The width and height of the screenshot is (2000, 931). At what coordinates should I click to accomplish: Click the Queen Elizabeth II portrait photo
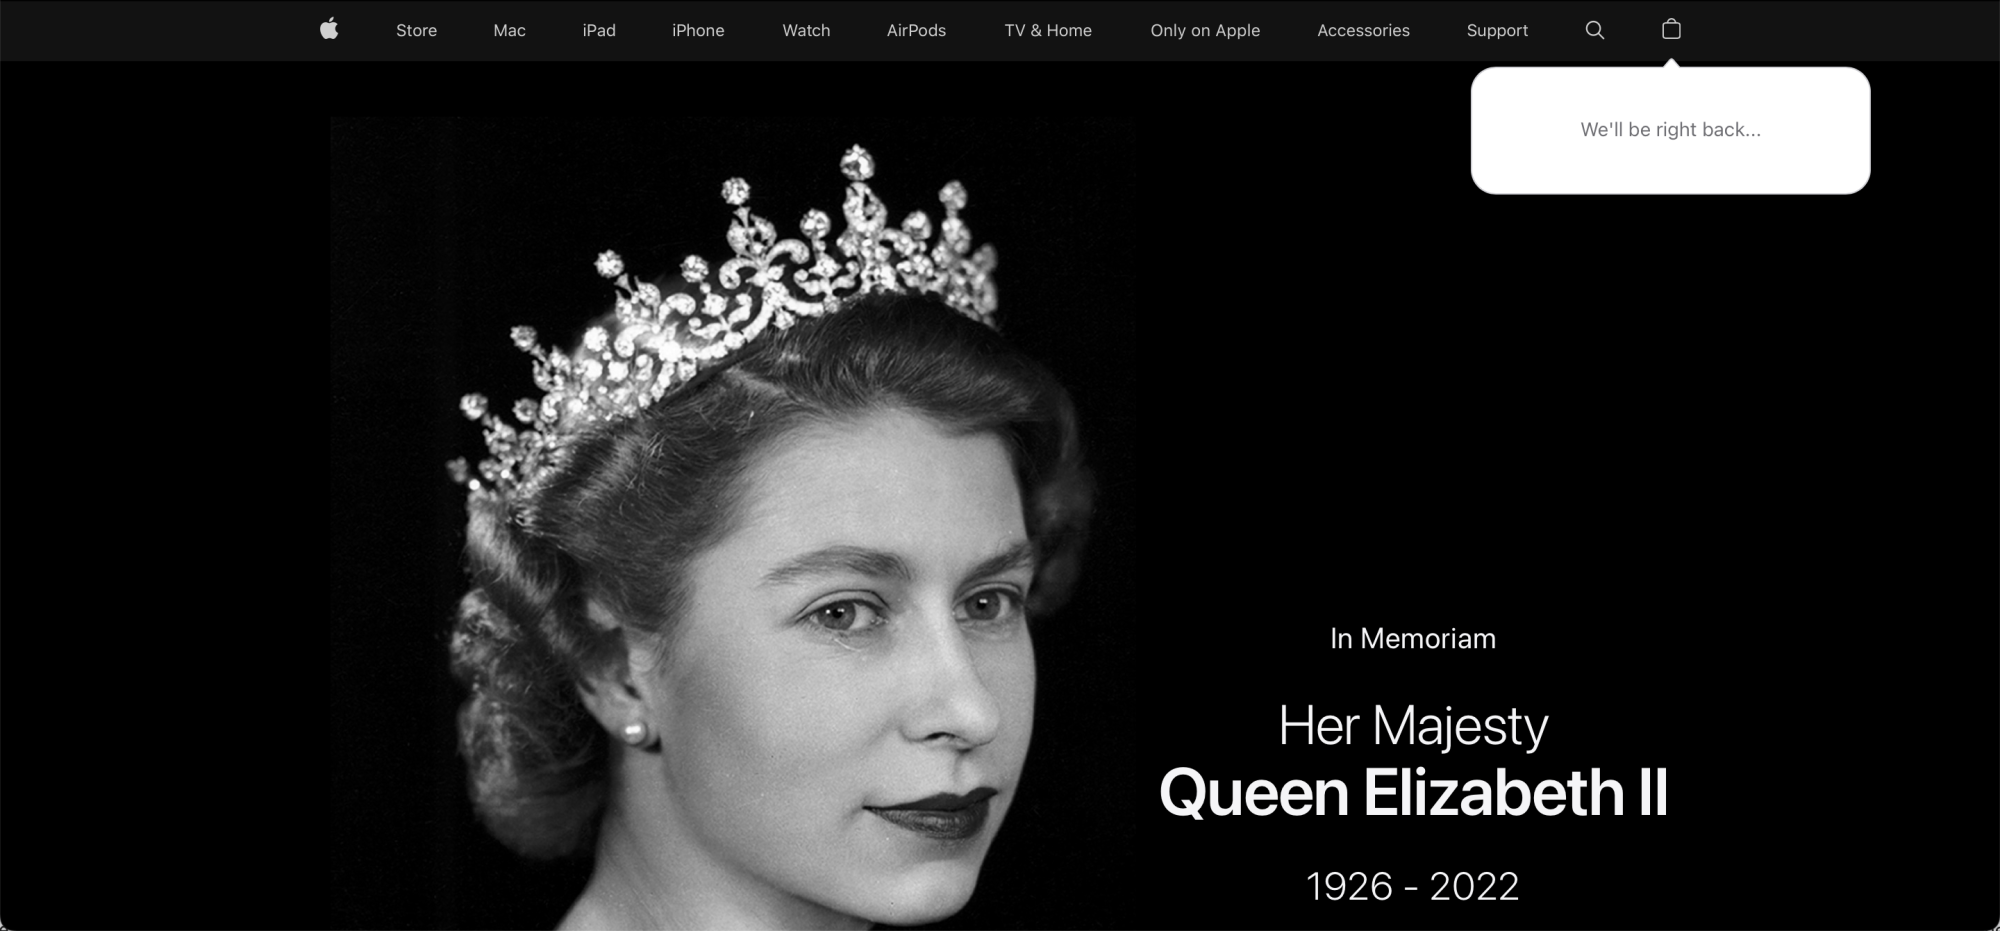click(732, 524)
